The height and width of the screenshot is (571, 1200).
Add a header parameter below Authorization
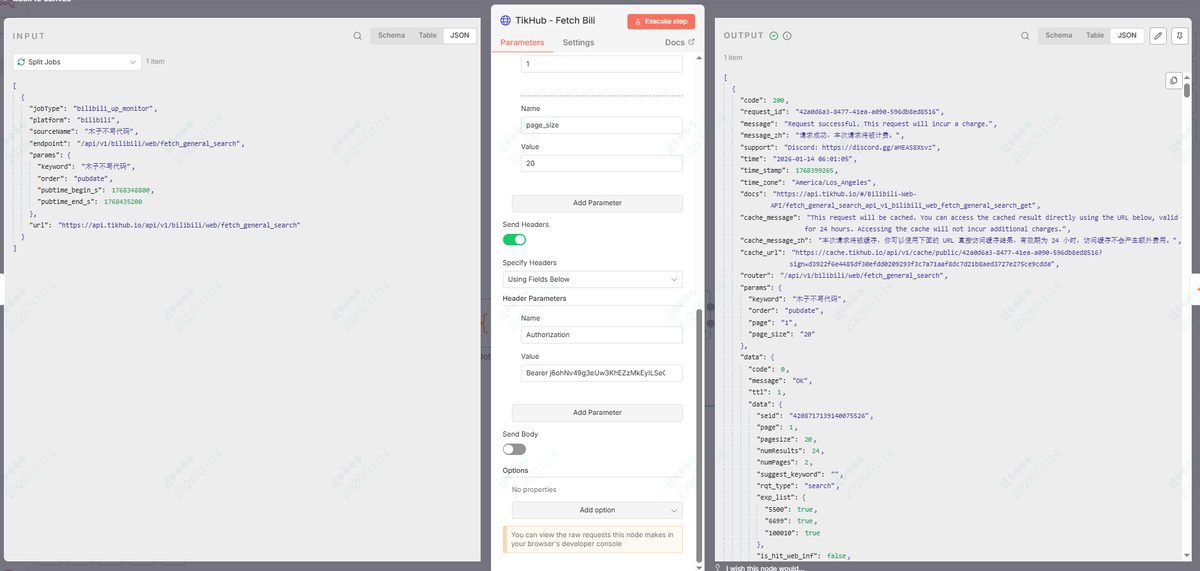tap(597, 412)
